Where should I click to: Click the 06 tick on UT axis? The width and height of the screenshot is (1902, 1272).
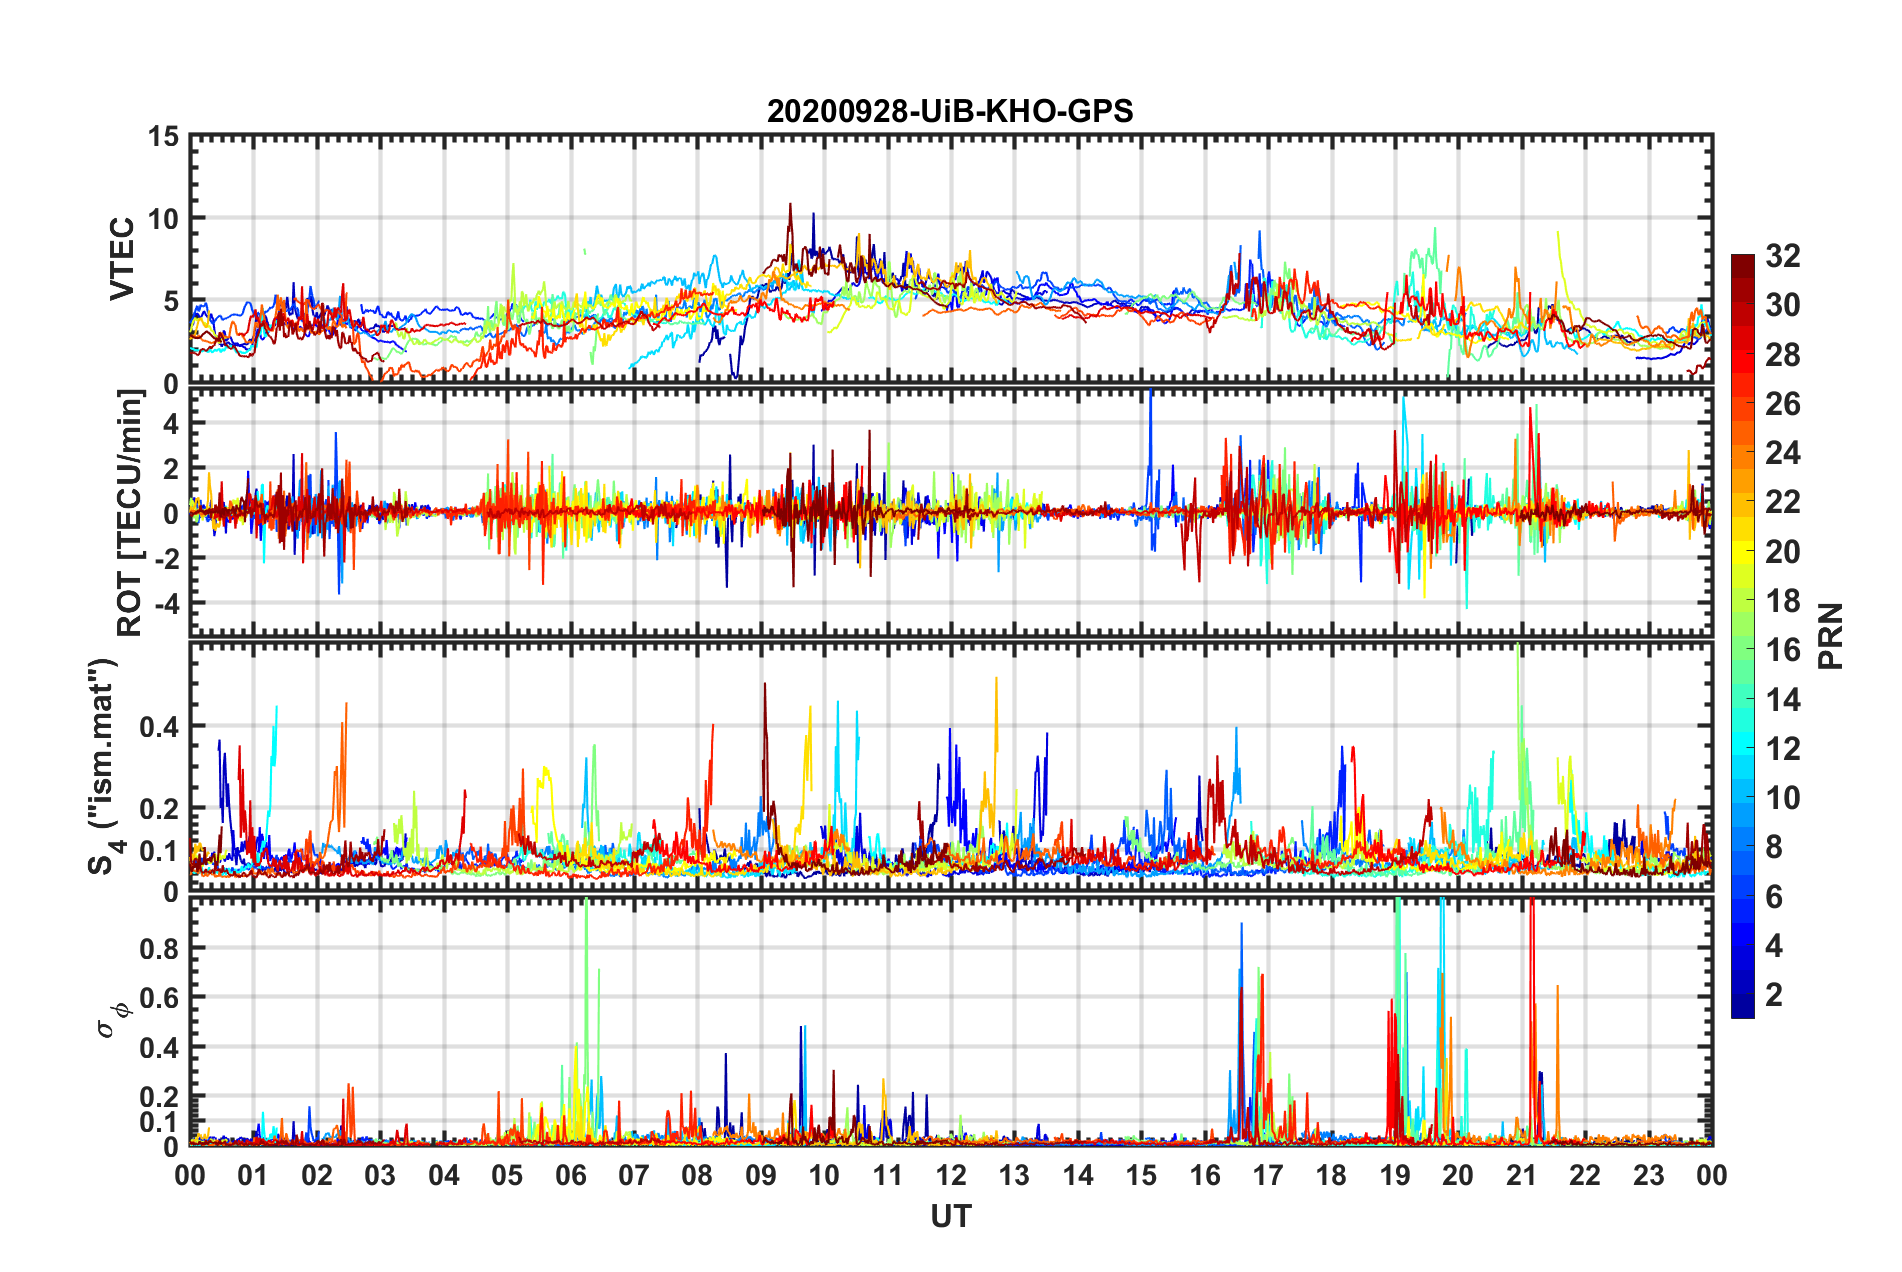(x=570, y=1175)
